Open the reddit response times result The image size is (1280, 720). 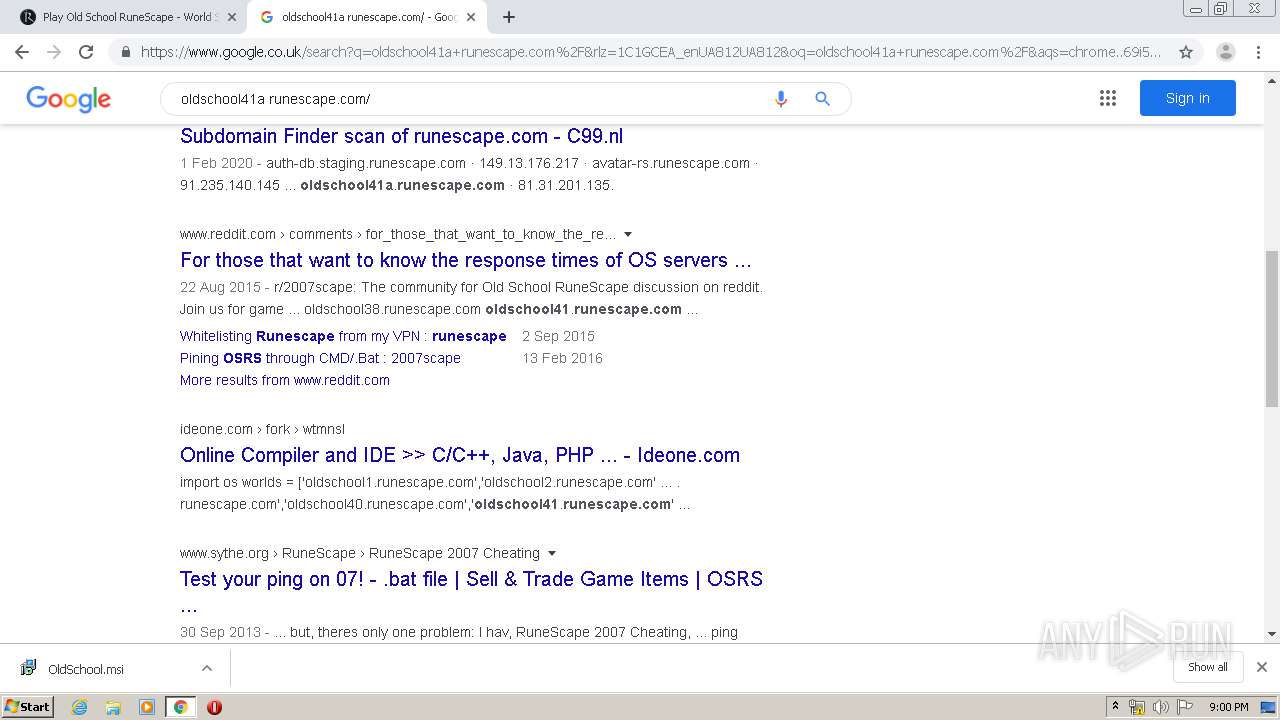tap(465, 260)
